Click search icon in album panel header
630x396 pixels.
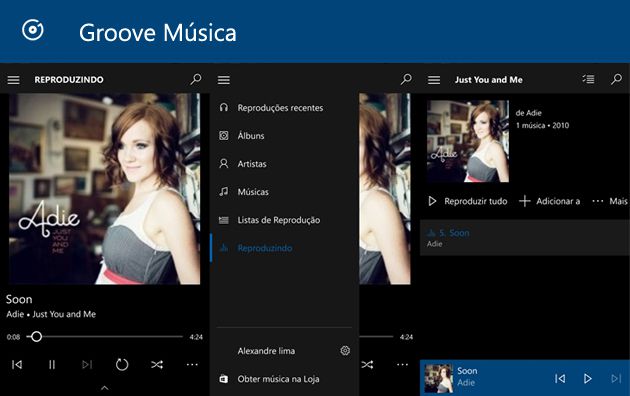(616, 79)
